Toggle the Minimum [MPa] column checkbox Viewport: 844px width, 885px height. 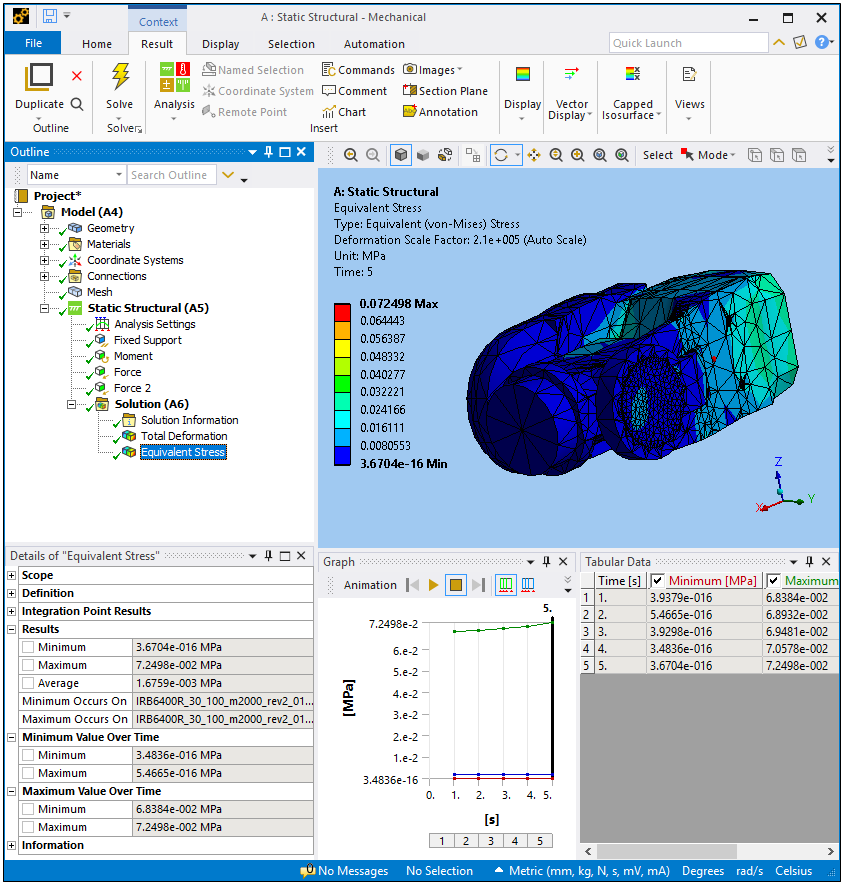pos(658,581)
